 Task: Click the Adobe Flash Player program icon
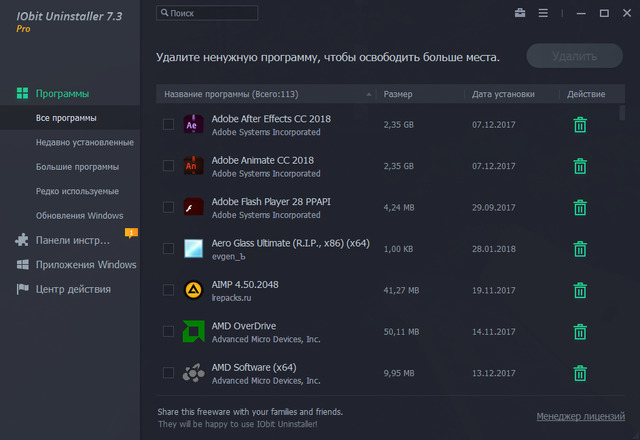tap(193, 208)
